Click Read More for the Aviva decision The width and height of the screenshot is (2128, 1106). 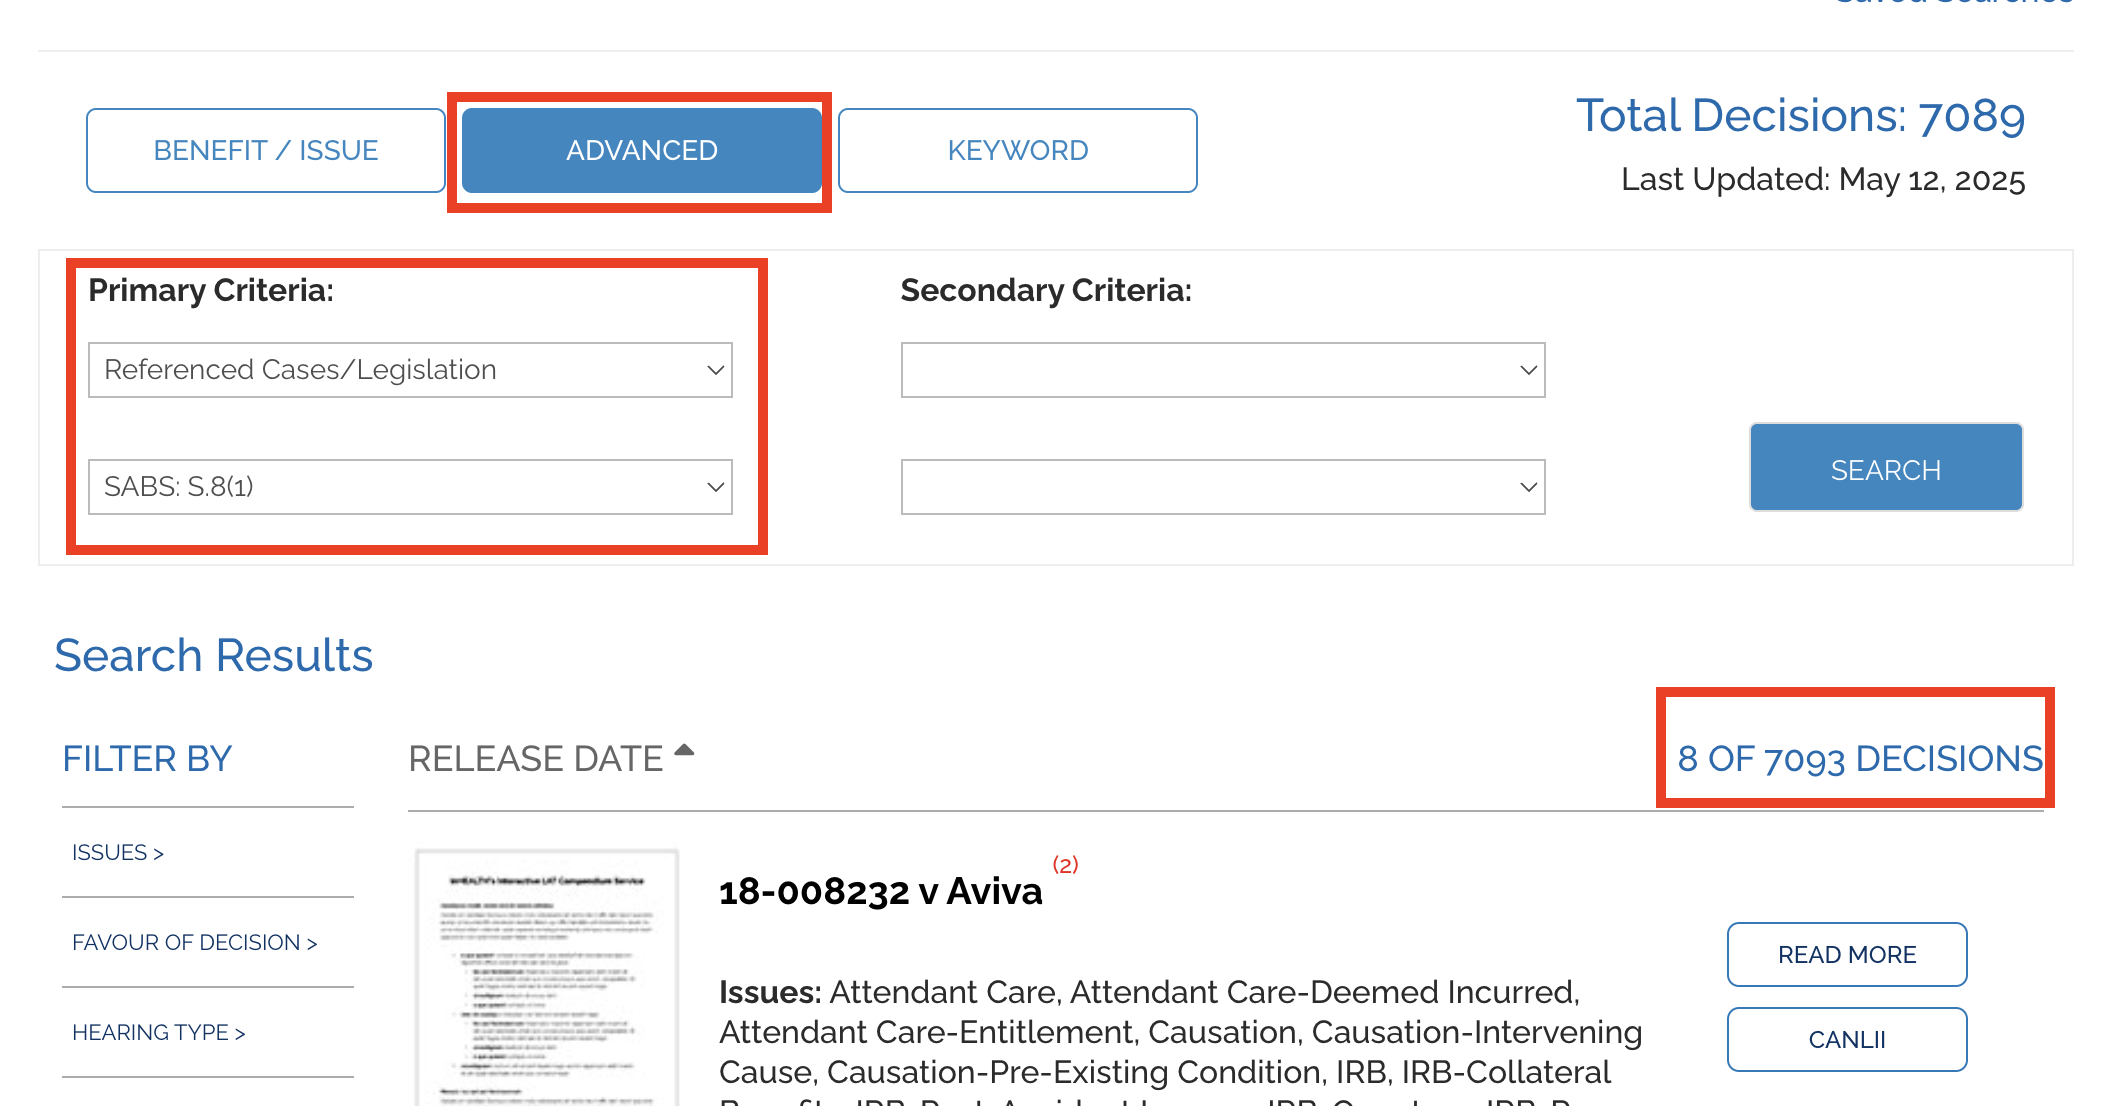(1847, 955)
